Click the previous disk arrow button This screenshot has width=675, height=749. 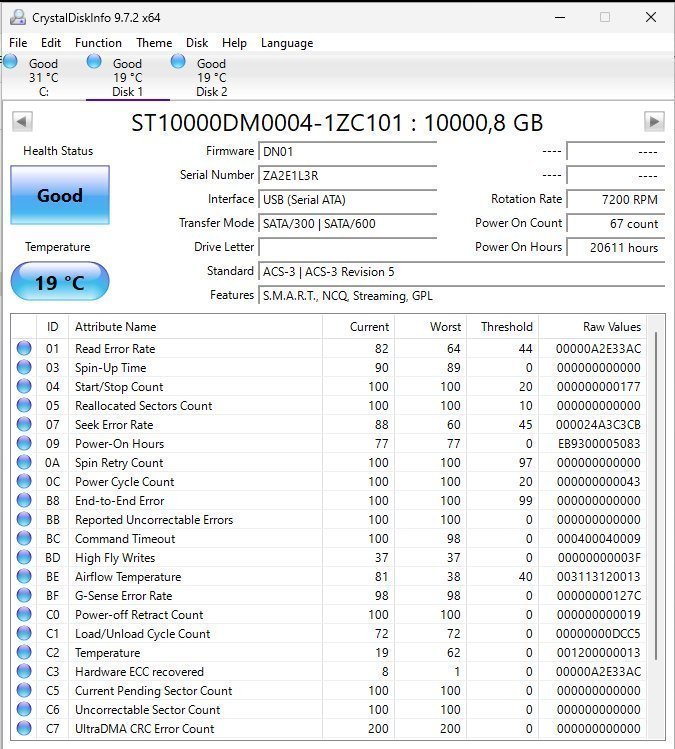21,122
